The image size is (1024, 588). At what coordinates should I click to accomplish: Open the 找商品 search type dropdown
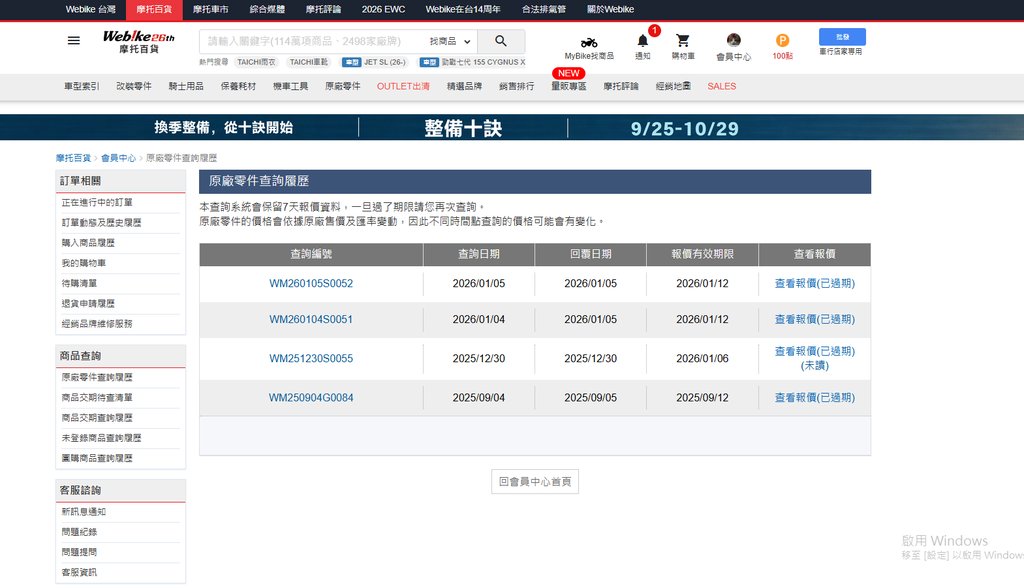[x=449, y=41]
